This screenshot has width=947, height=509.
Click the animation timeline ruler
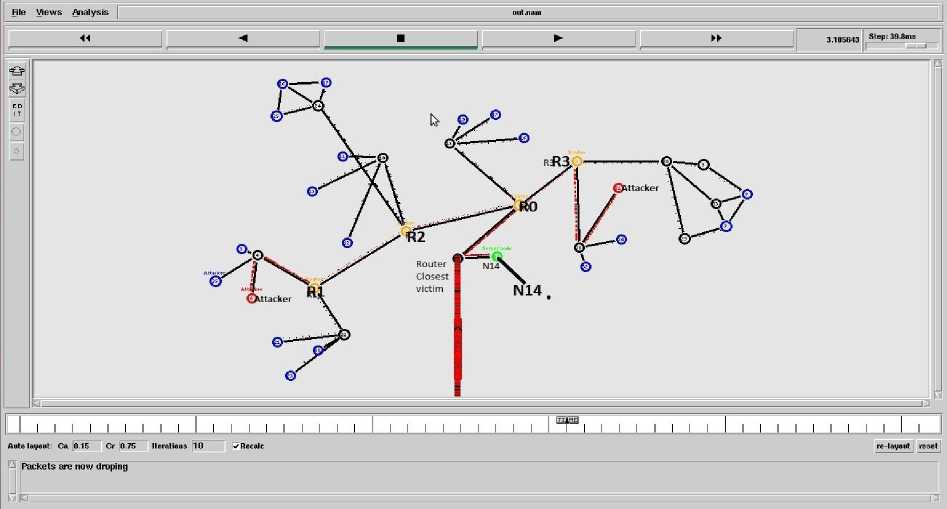473,424
